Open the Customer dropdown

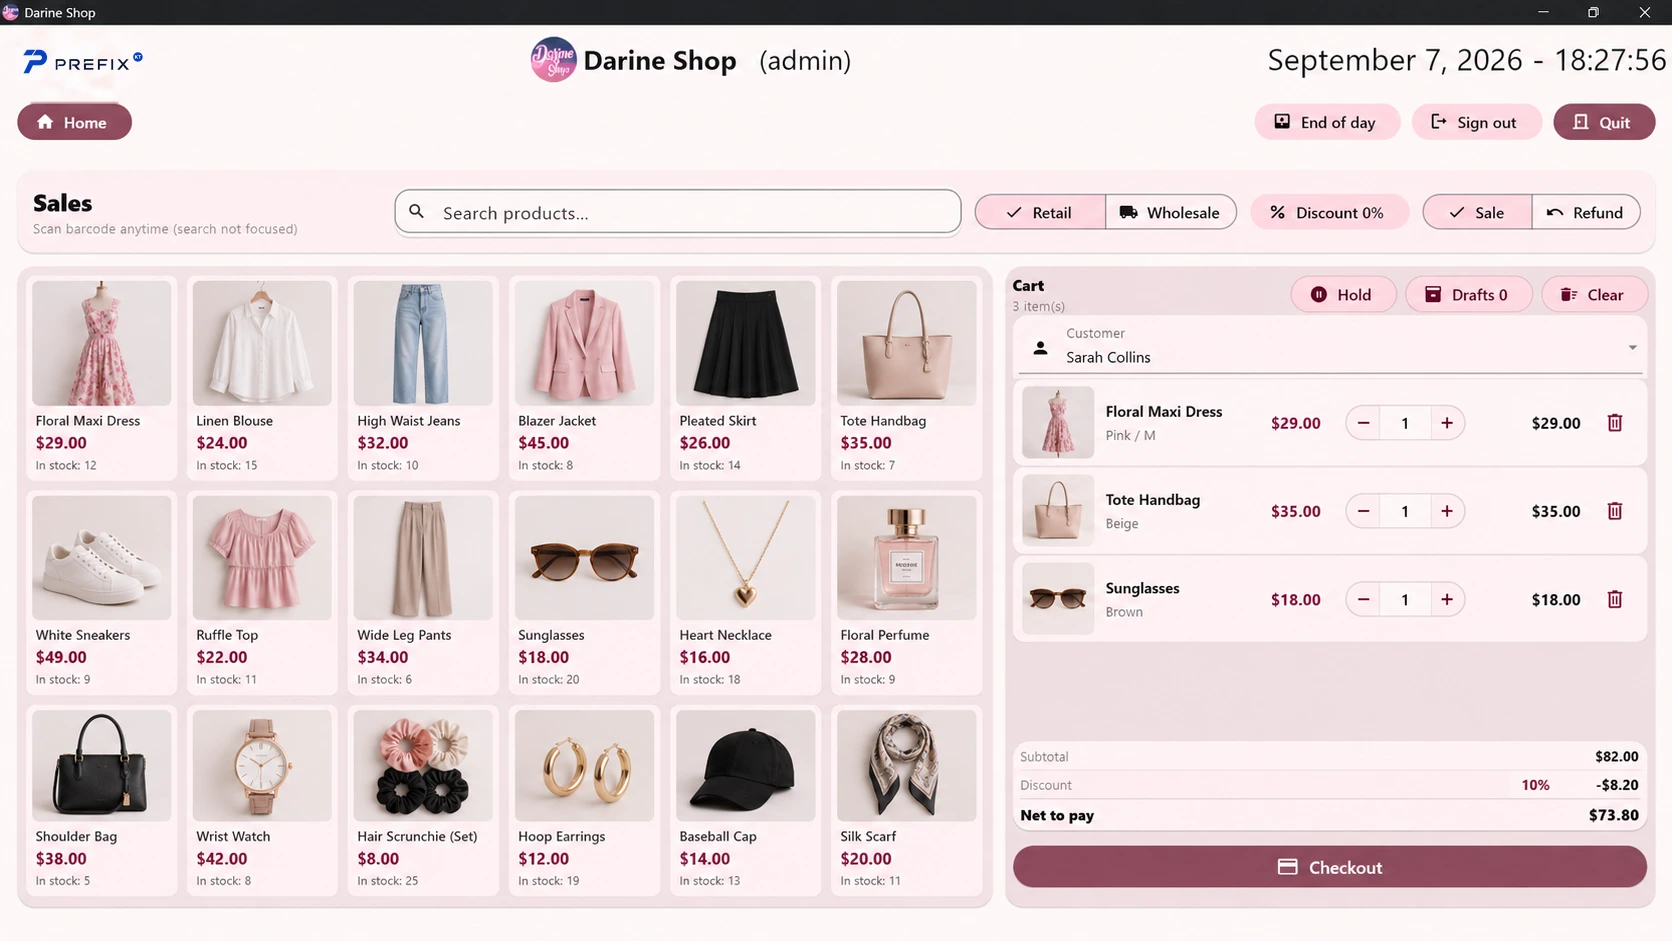click(x=1330, y=346)
